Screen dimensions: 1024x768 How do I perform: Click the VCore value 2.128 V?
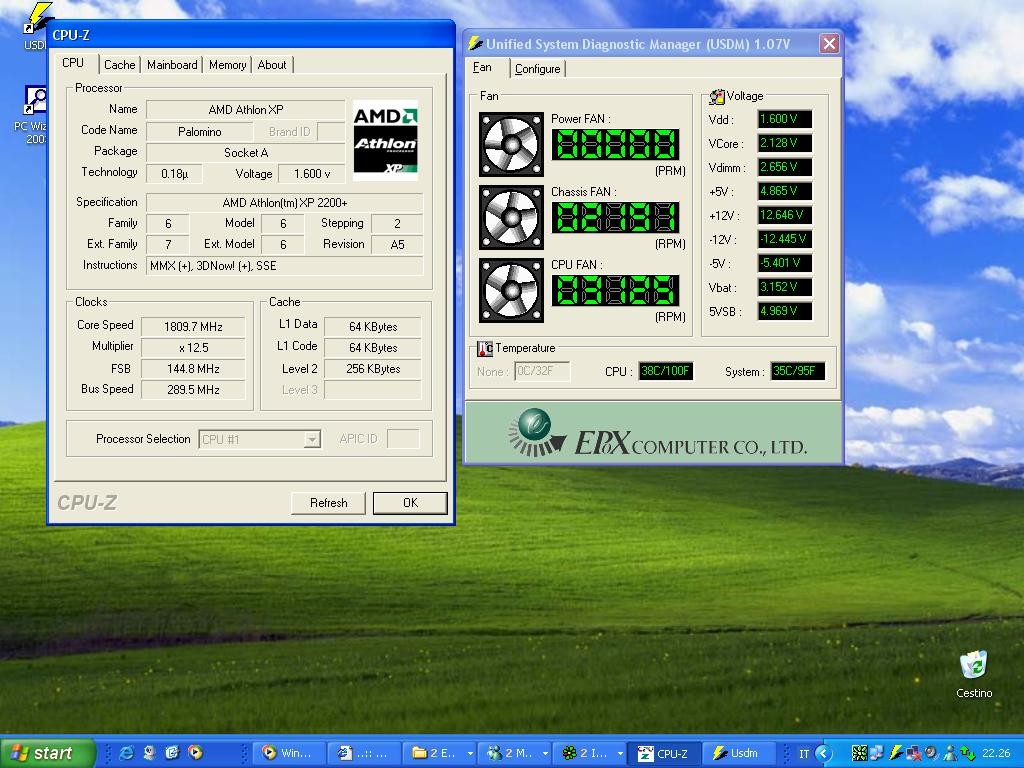click(x=784, y=143)
